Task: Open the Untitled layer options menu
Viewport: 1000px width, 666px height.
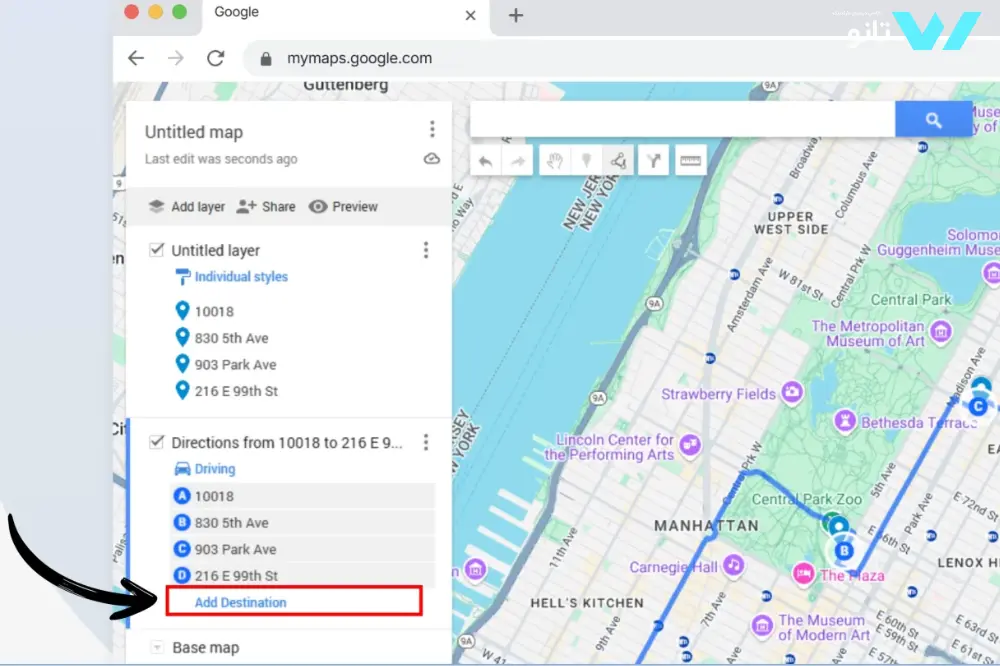Action: pos(426,250)
